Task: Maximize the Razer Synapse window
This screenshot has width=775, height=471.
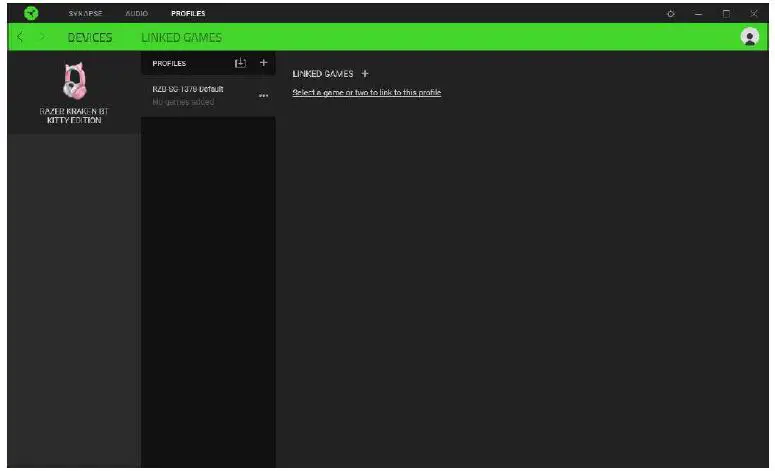Action: [726, 13]
